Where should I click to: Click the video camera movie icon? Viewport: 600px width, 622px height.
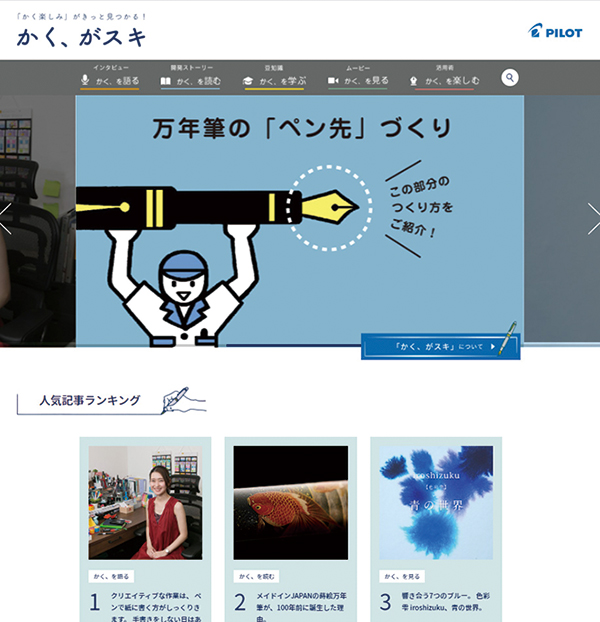(x=333, y=80)
